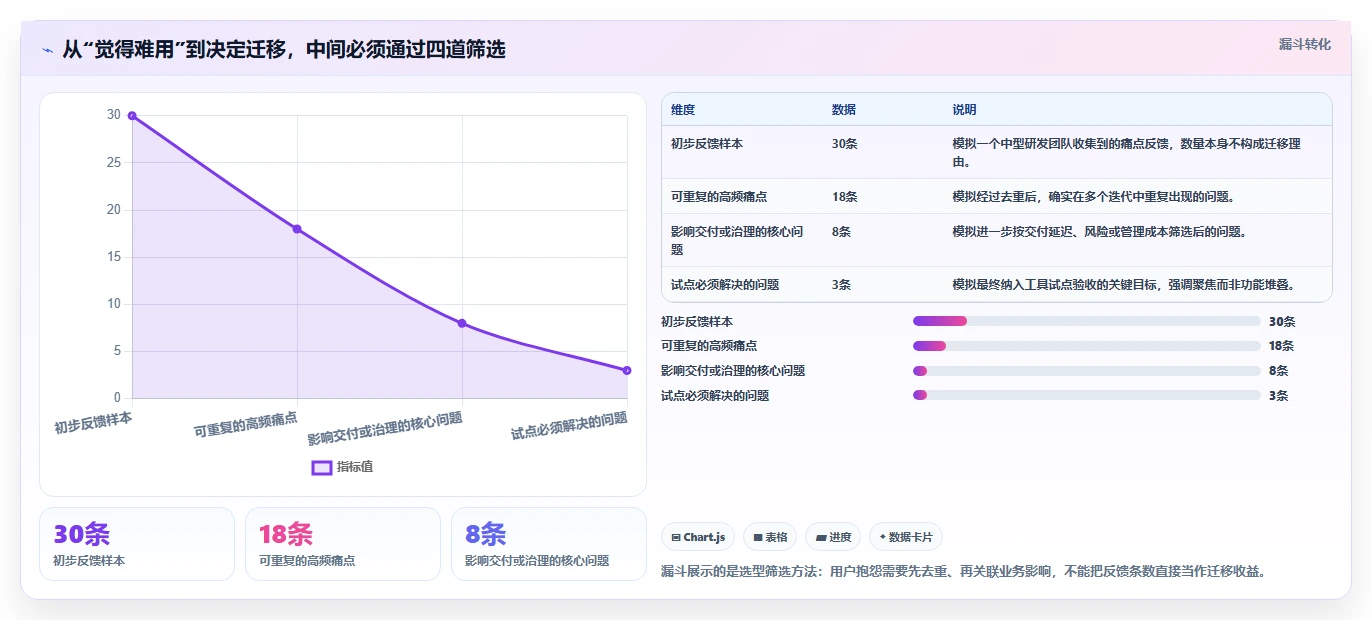Click the footnote starting 漏斗展示的是选型筛选方法
1372x620 pixels.
[x=964, y=572]
